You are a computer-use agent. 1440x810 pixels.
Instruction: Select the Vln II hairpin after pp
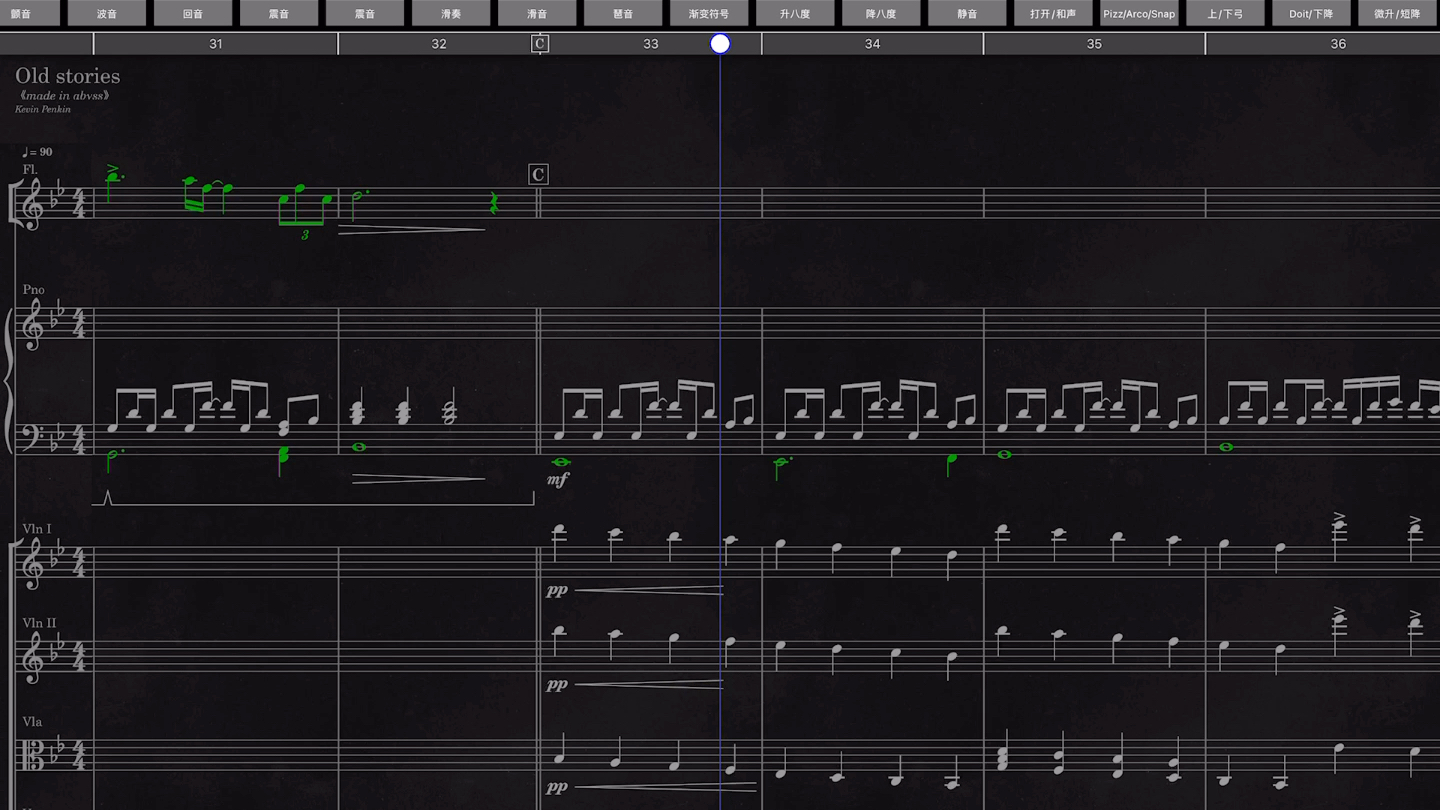tap(649, 685)
